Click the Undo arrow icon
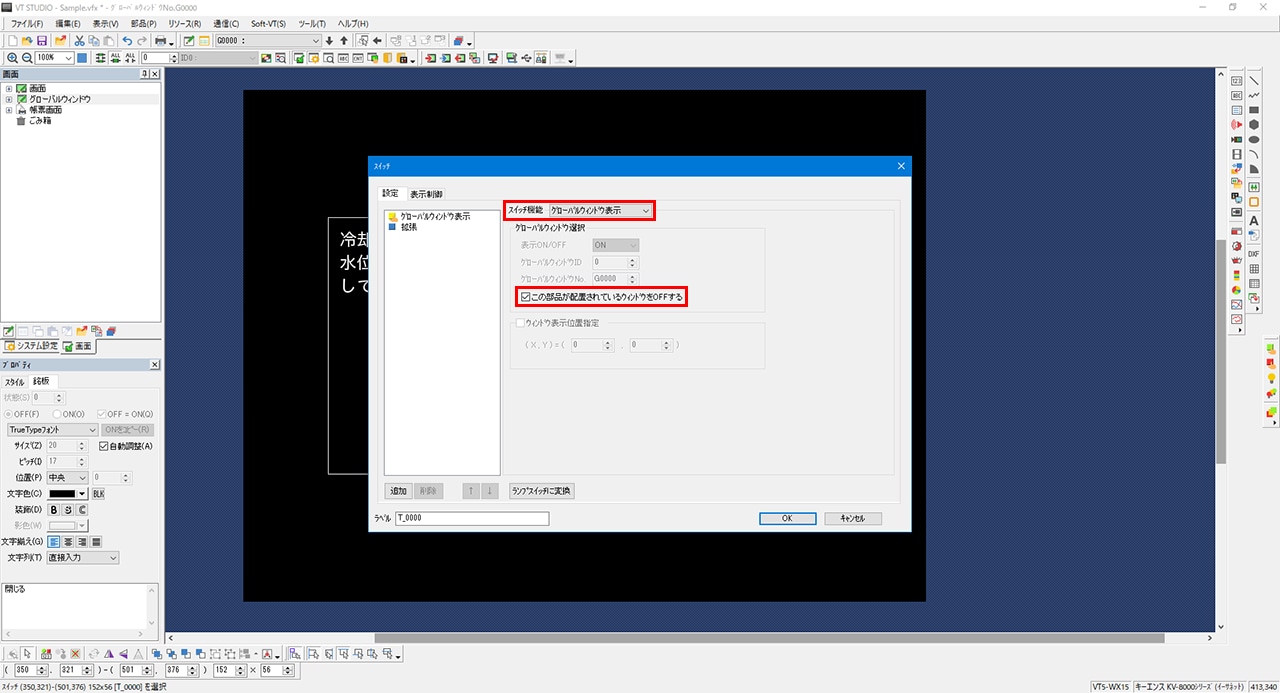This screenshot has height=693, width=1280. click(126, 41)
